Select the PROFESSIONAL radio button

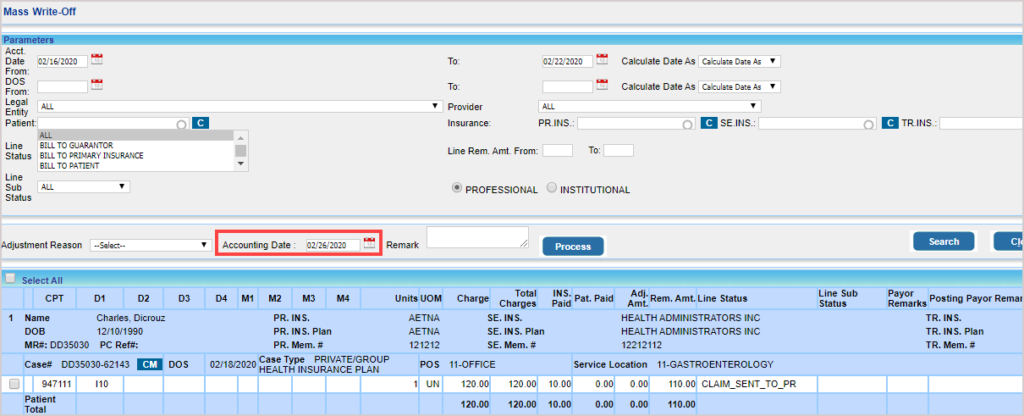[459, 188]
